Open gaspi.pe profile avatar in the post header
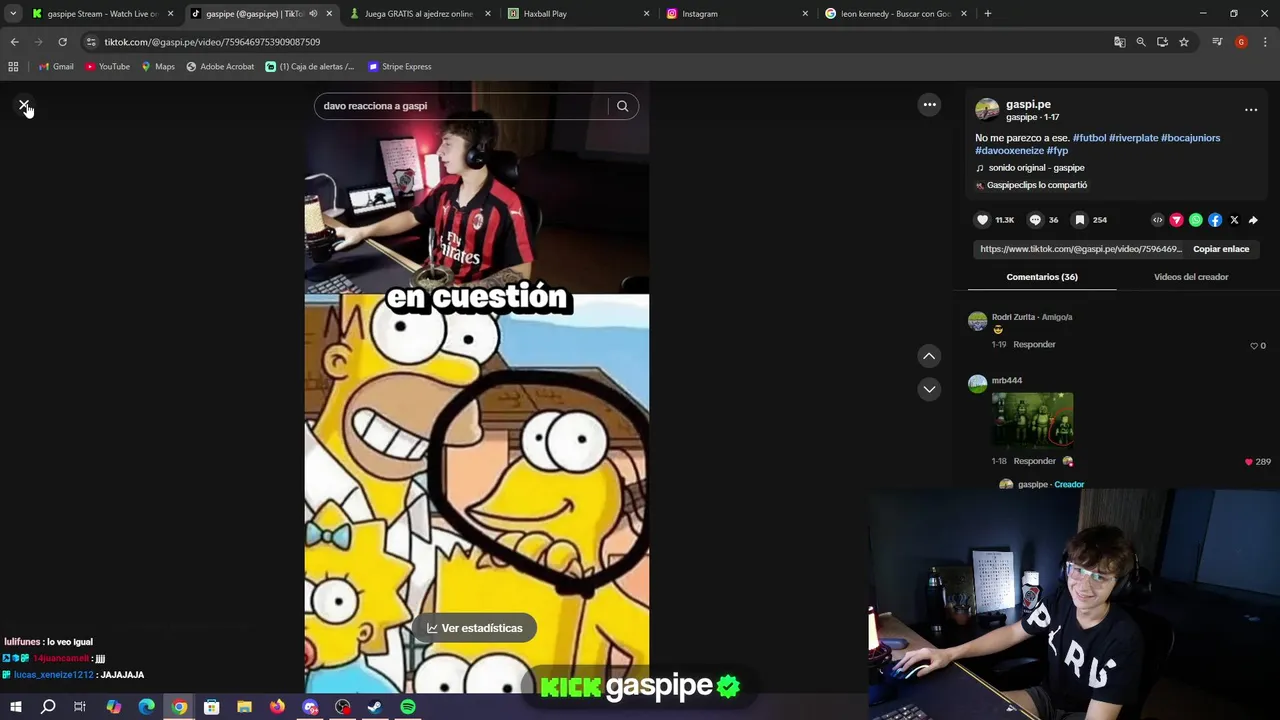Screen dimensions: 1280x720 987,110
